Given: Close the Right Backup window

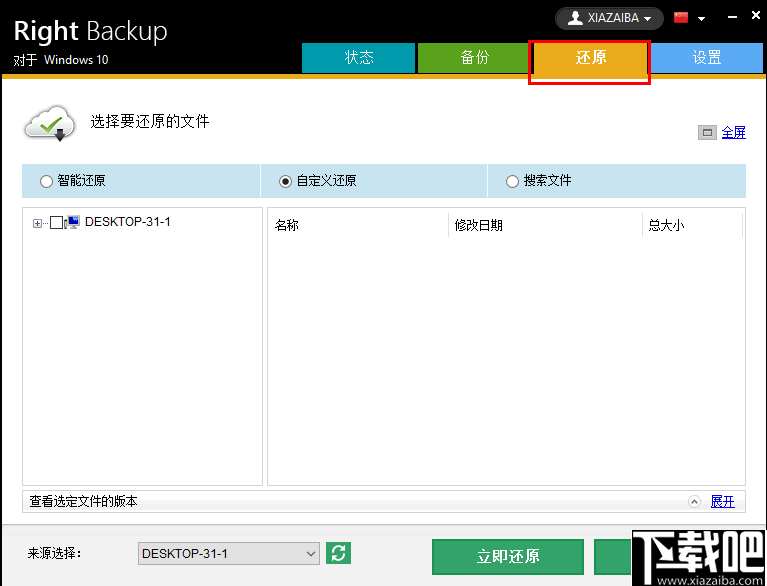Looking at the screenshot, I should coord(756,16).
